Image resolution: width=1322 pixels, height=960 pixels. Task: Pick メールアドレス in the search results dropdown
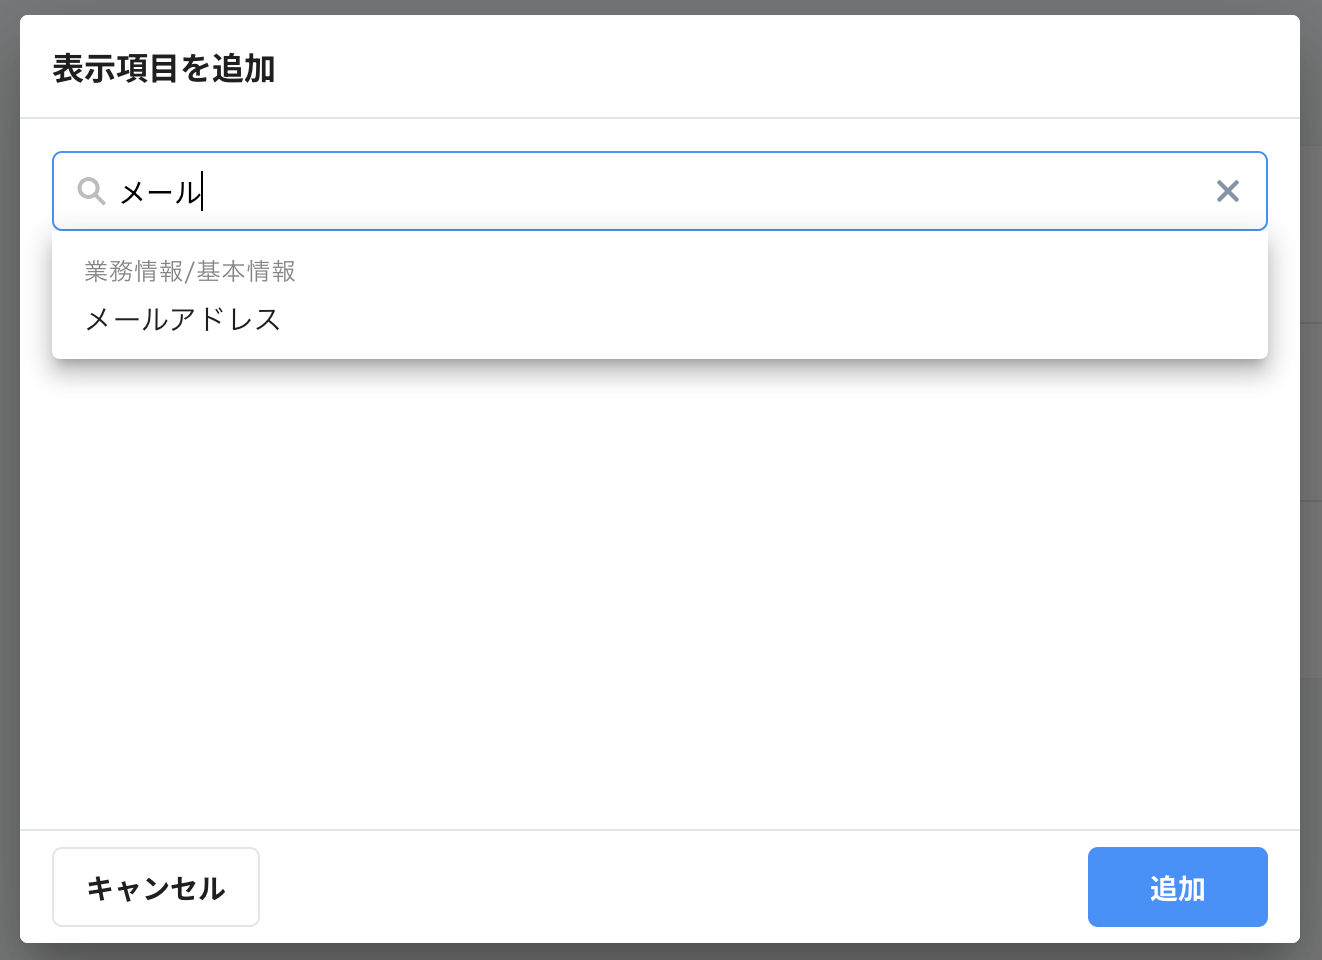click(182, 319)
